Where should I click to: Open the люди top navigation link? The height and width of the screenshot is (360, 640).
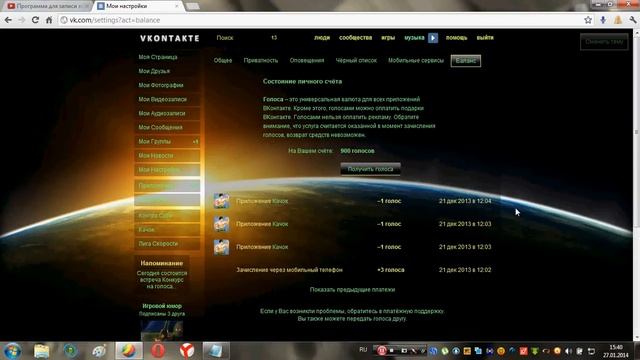click(322, 38)
